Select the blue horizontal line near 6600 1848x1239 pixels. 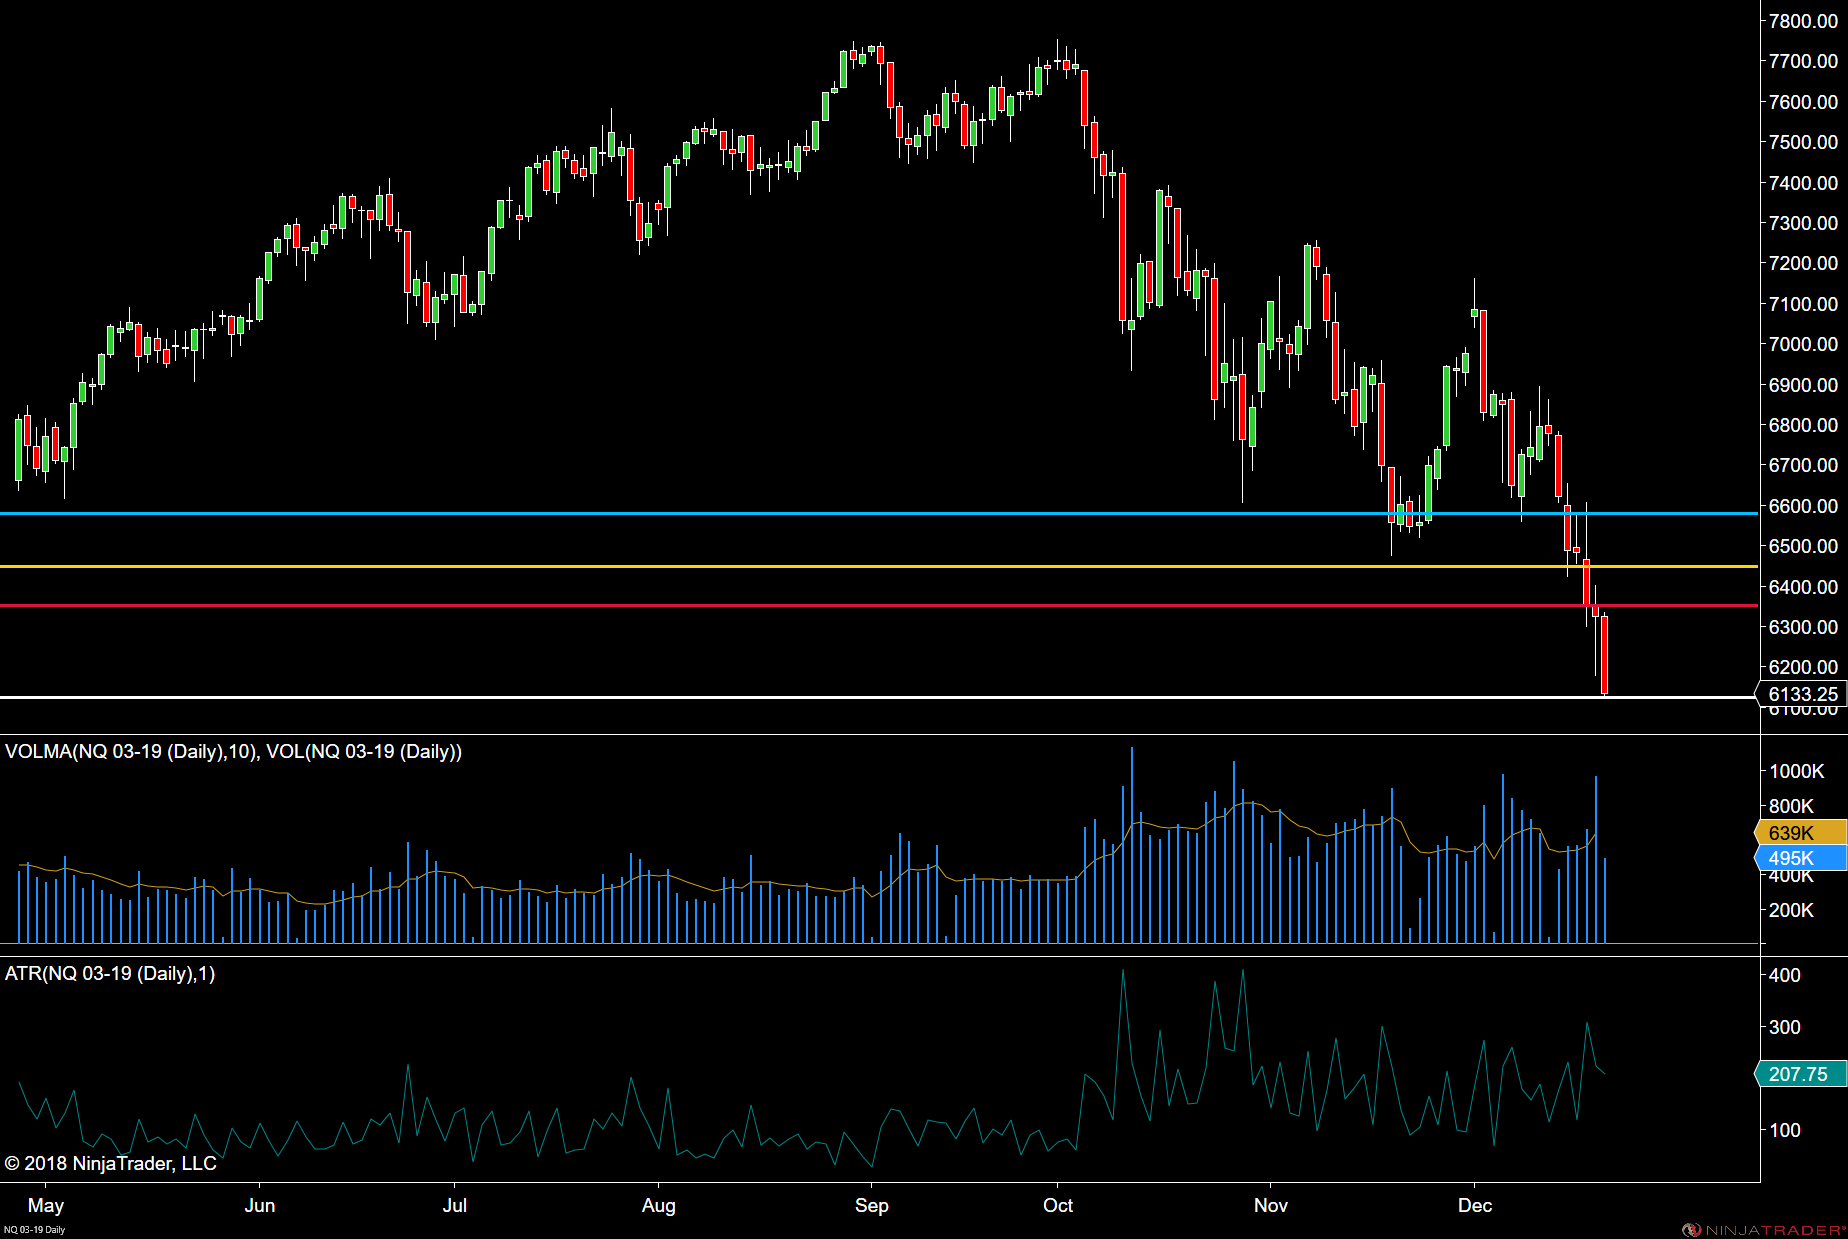[879, 513]
